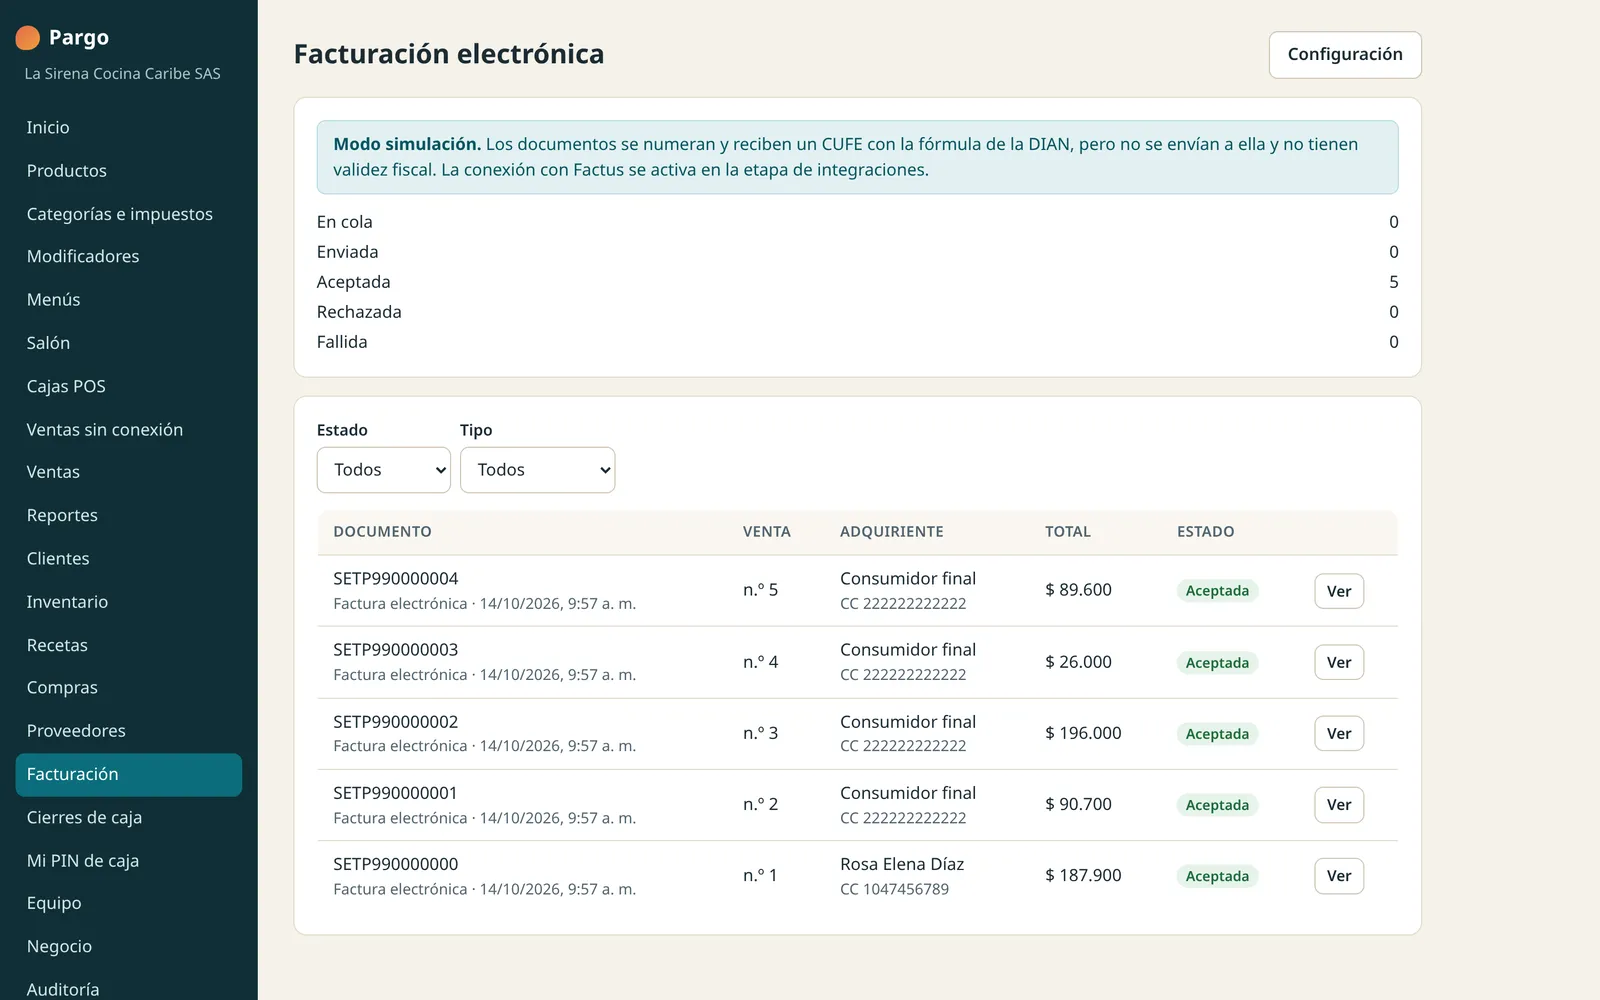Open Compras in sidebar
The width and height of the screenshot is (1600, 1000).
coord(129,688)
